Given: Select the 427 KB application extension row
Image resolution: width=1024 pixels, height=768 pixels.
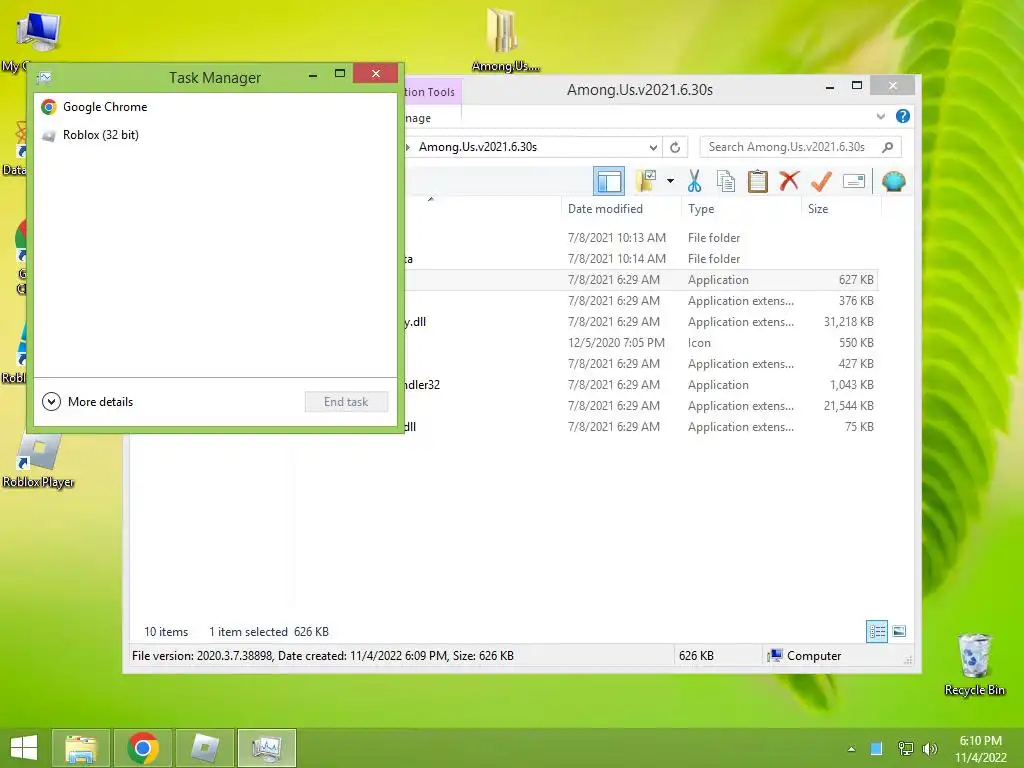Looking at the screenshot, I should tap(640, 364).
